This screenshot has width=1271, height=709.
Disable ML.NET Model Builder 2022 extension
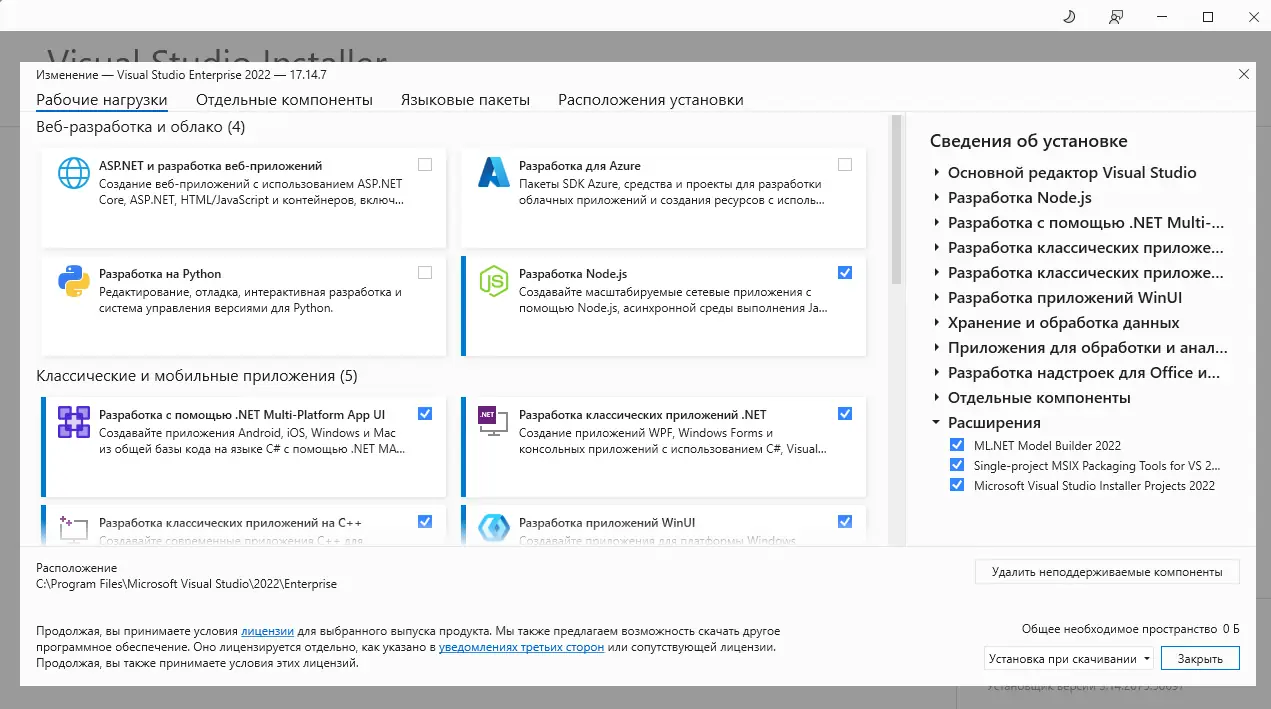957,444
